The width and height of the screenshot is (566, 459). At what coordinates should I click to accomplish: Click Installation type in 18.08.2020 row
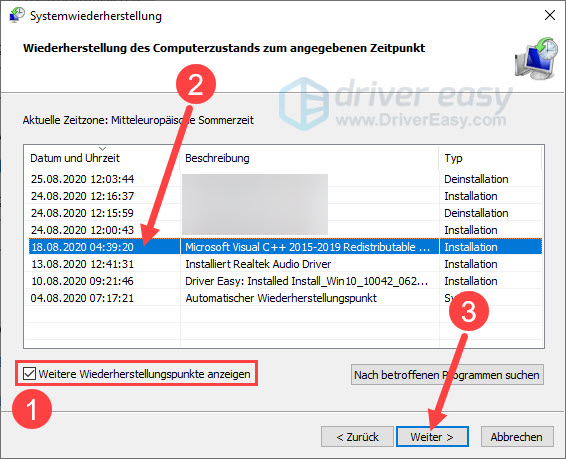click(471, 247)
